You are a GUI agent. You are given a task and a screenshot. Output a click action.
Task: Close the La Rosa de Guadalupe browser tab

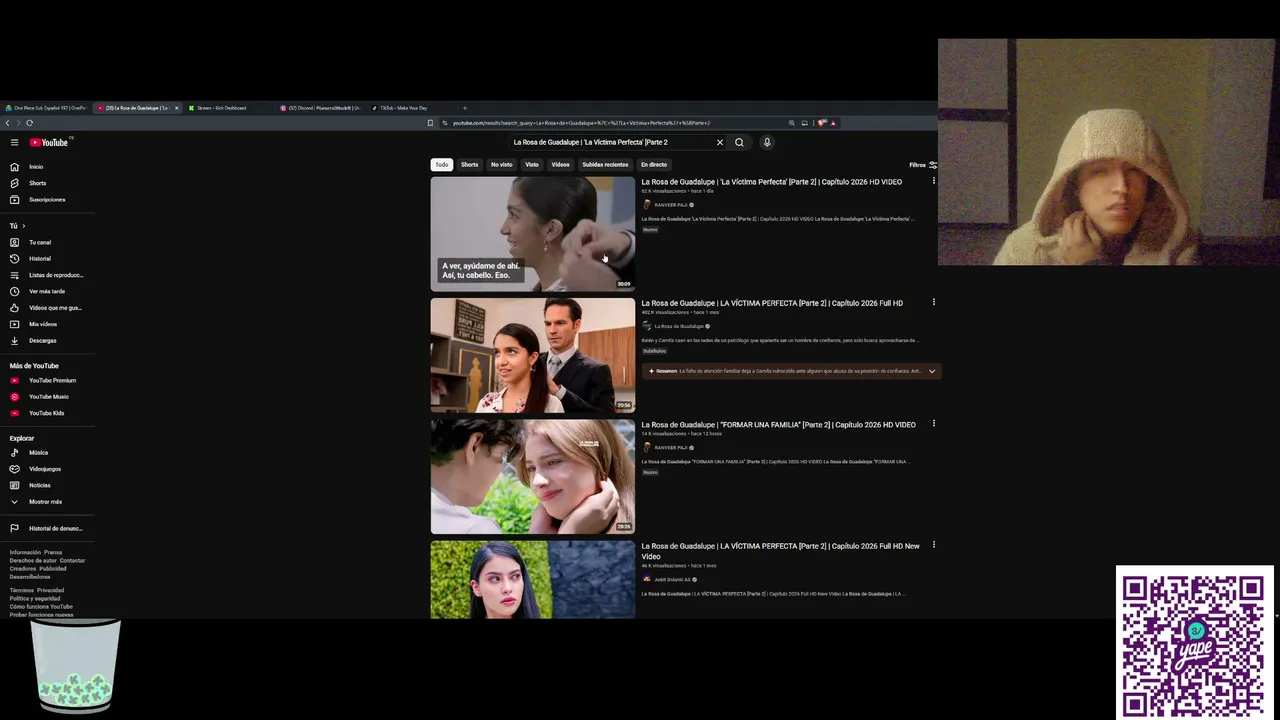pos(177,108)
